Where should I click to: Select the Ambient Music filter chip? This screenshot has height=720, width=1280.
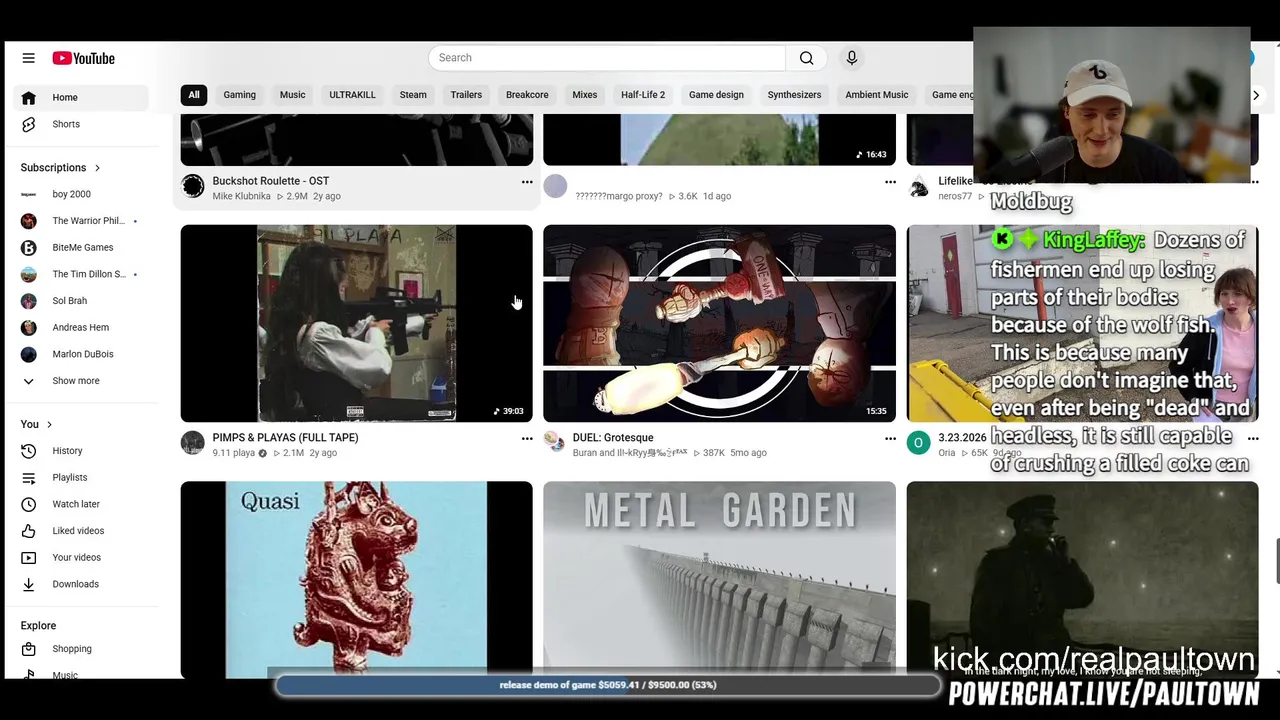click(x=877, y=95)
